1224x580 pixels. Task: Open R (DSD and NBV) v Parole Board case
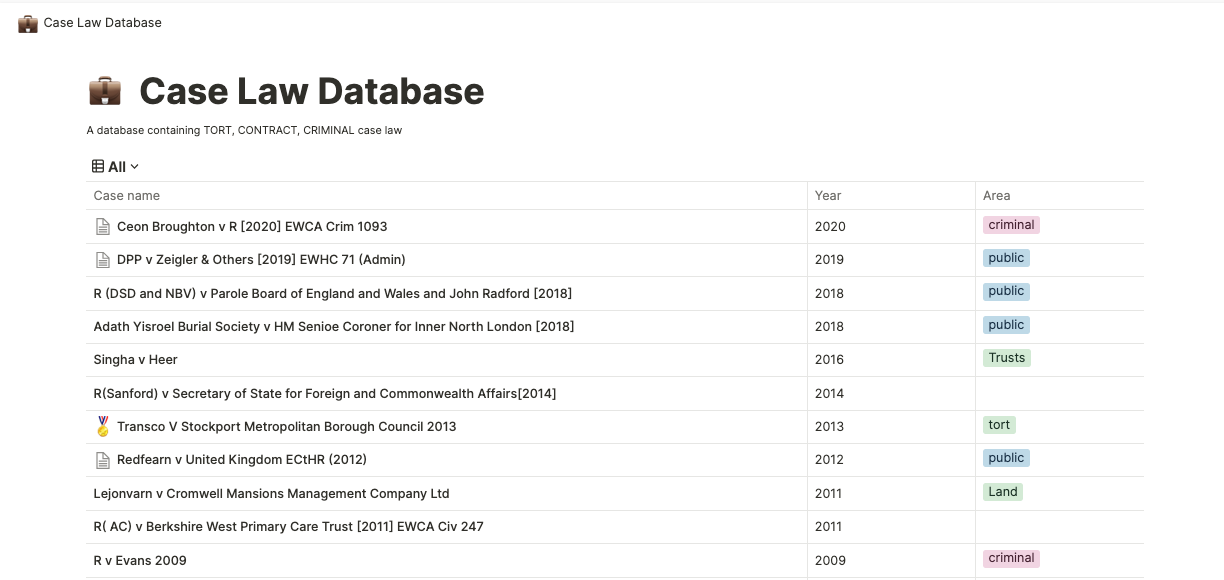(x=333, y=293)
